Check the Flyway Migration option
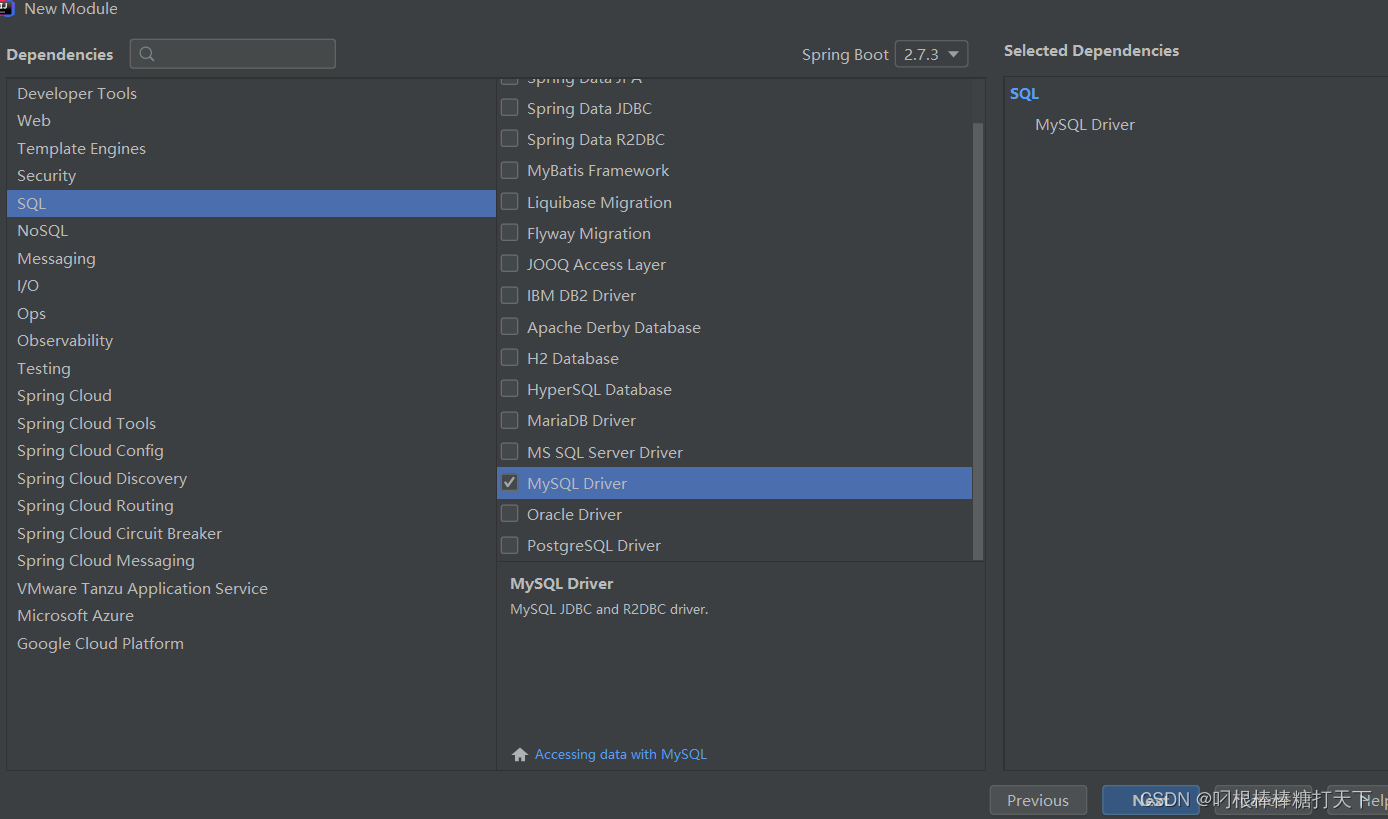Image resolution: width=1388 pixels, height=819 pixels. tap(509, 232)
